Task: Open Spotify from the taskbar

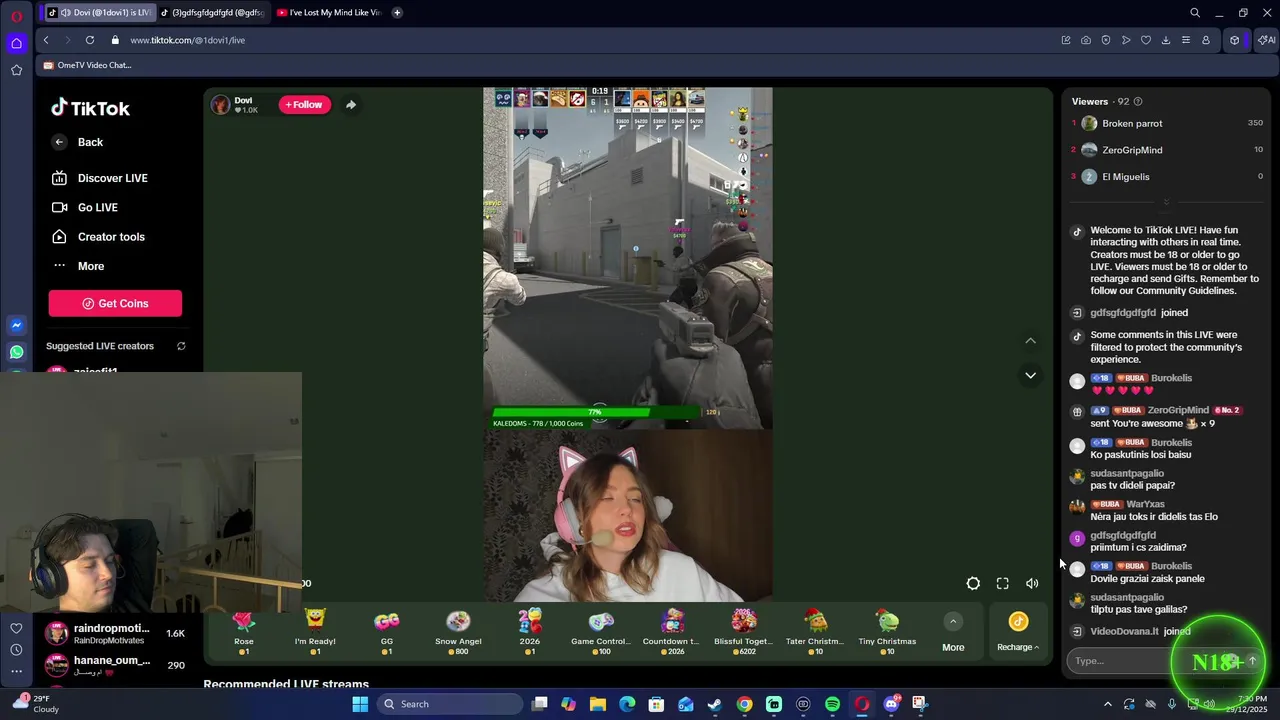Action: pyautogui.click(x=832, y=704)
